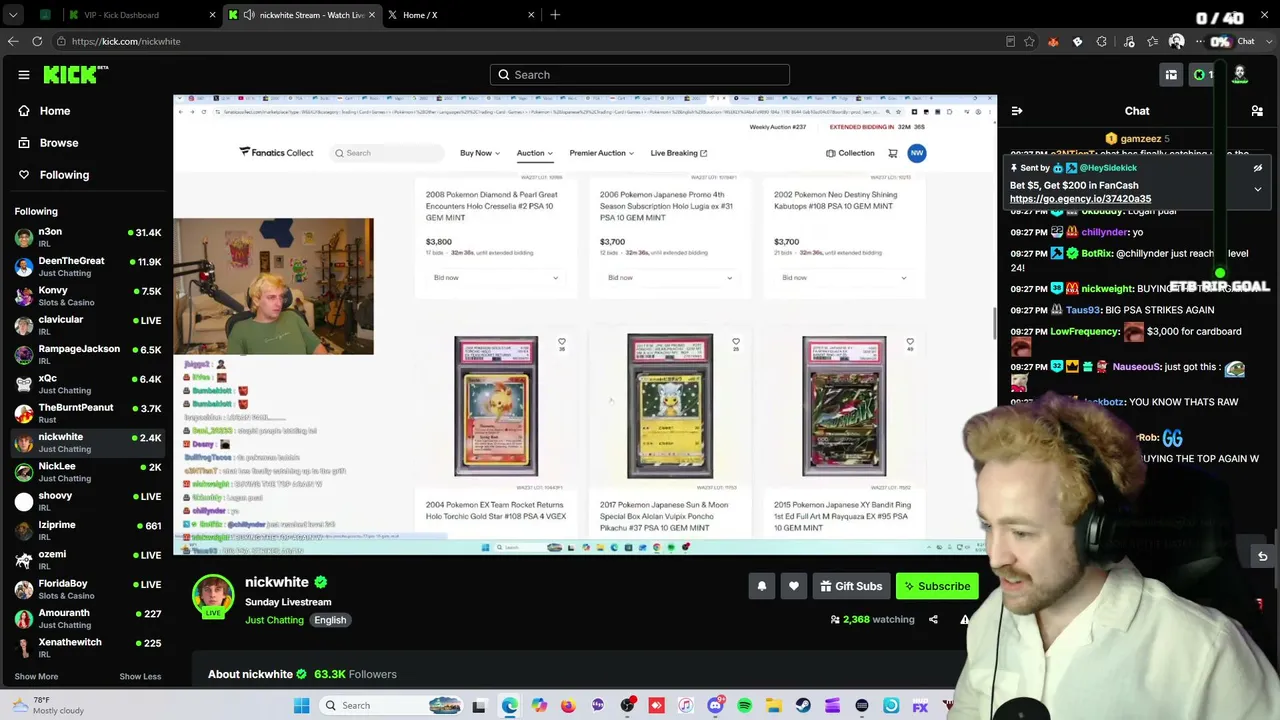
Task: Favorite the Torchic Gold Star card
Action: [x=562, y=342]
